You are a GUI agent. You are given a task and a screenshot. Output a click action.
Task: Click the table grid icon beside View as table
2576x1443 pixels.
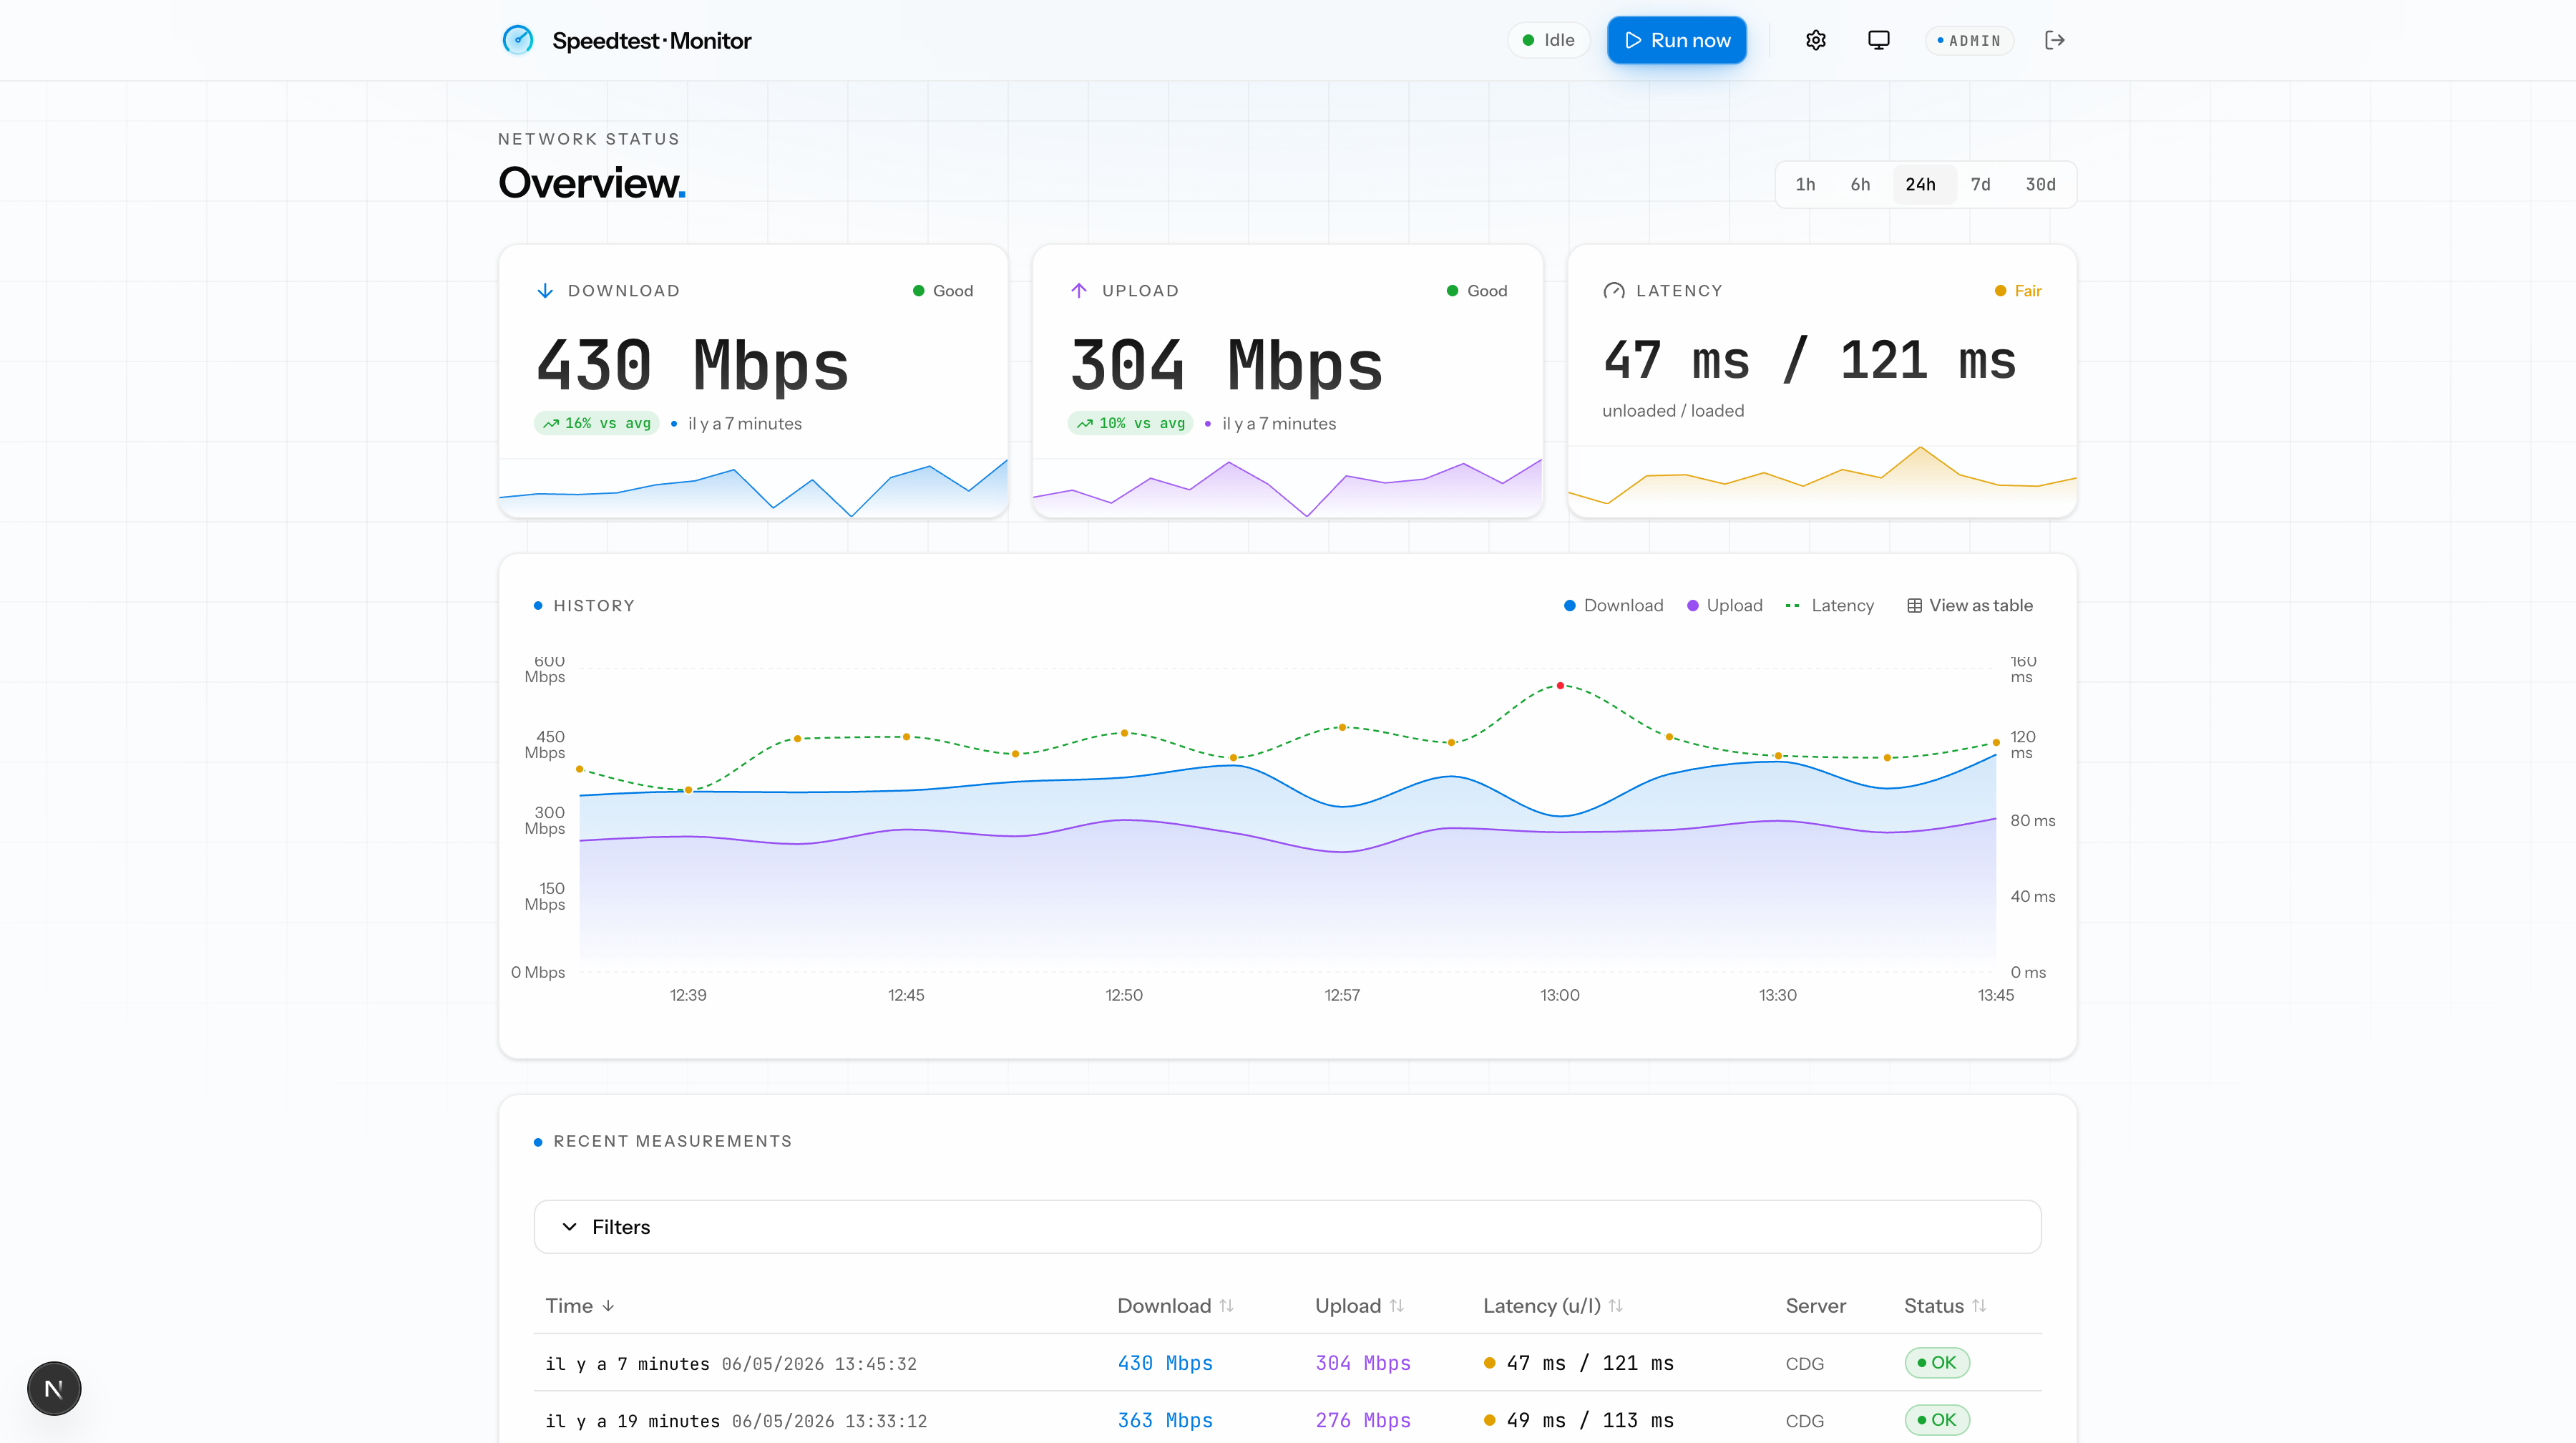click(x=1914, y=606)
